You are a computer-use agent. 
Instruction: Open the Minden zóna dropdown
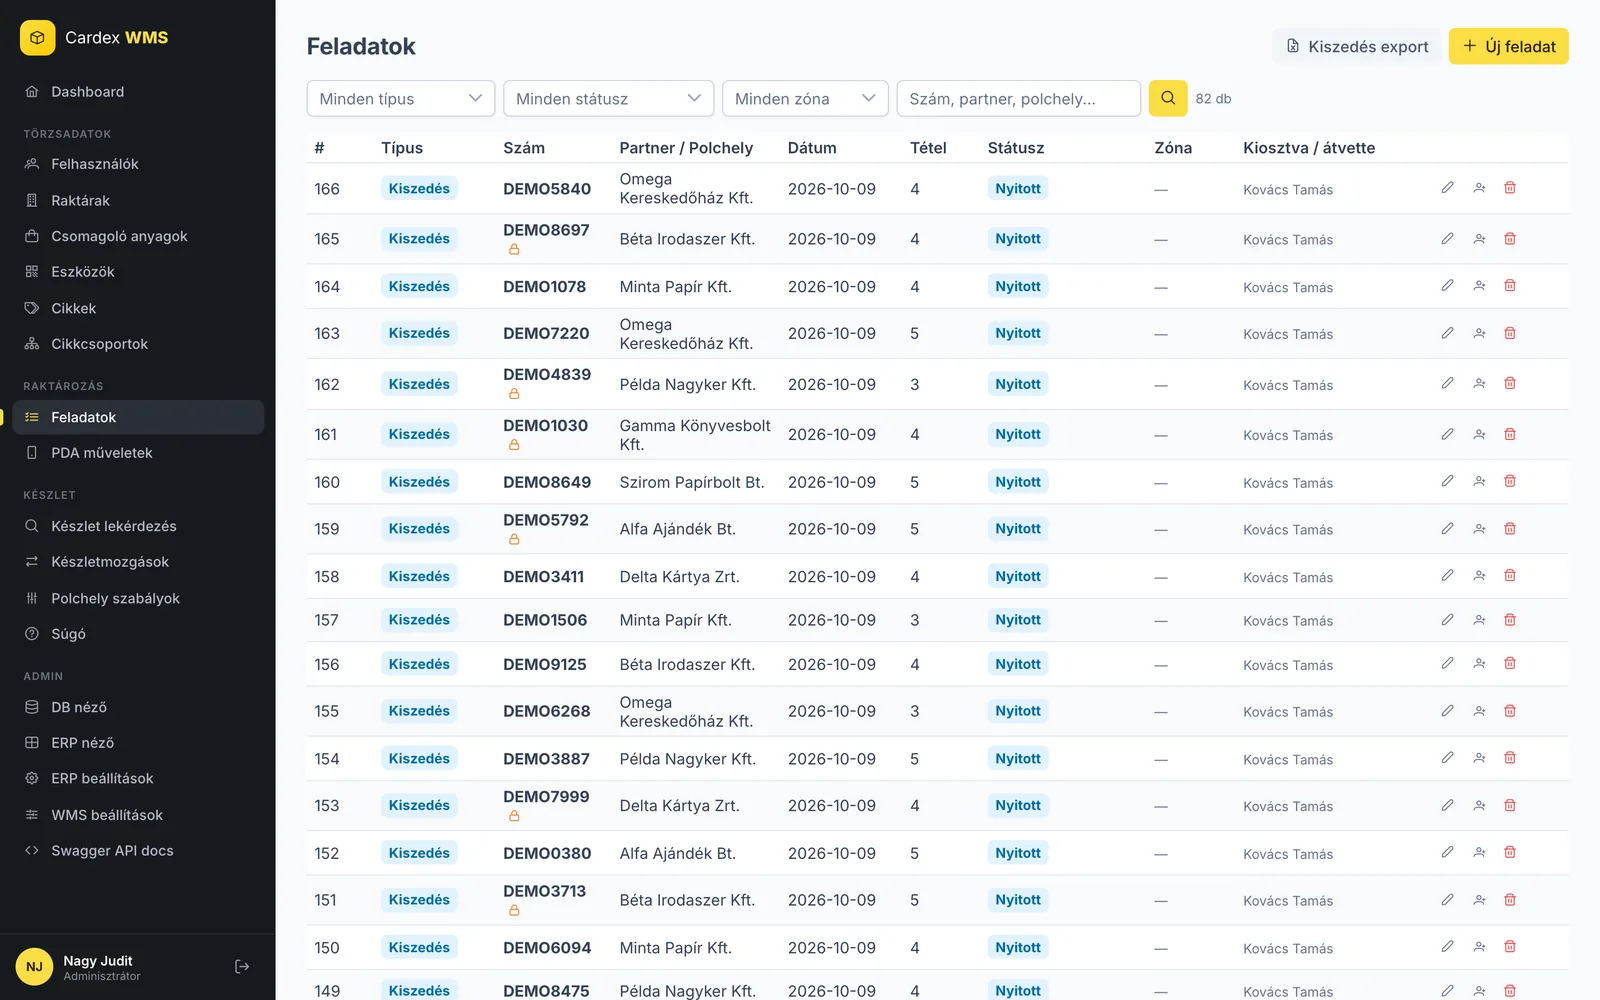[805, 98]
